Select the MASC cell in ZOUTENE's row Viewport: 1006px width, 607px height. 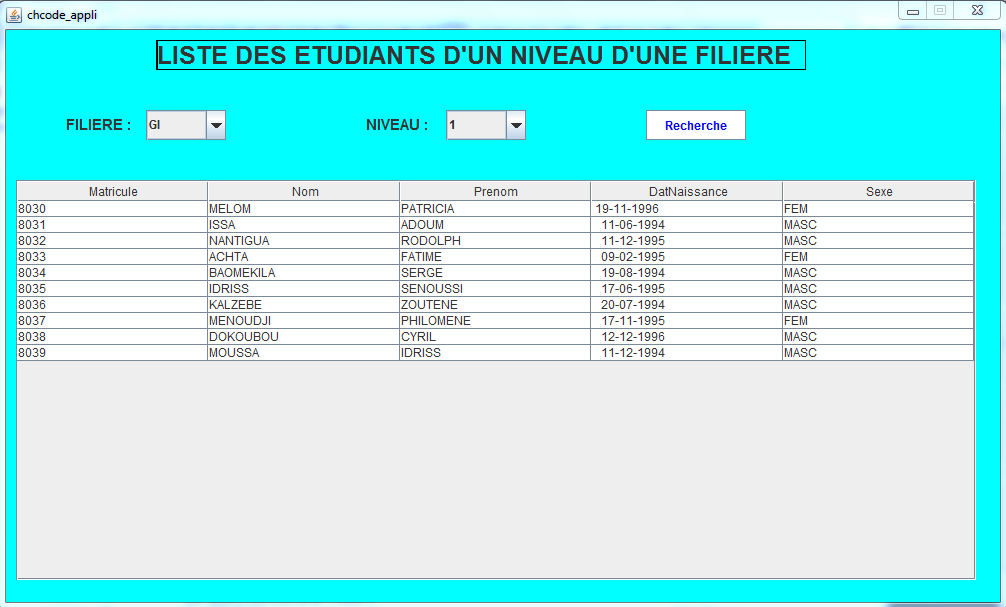click(878, 305)
